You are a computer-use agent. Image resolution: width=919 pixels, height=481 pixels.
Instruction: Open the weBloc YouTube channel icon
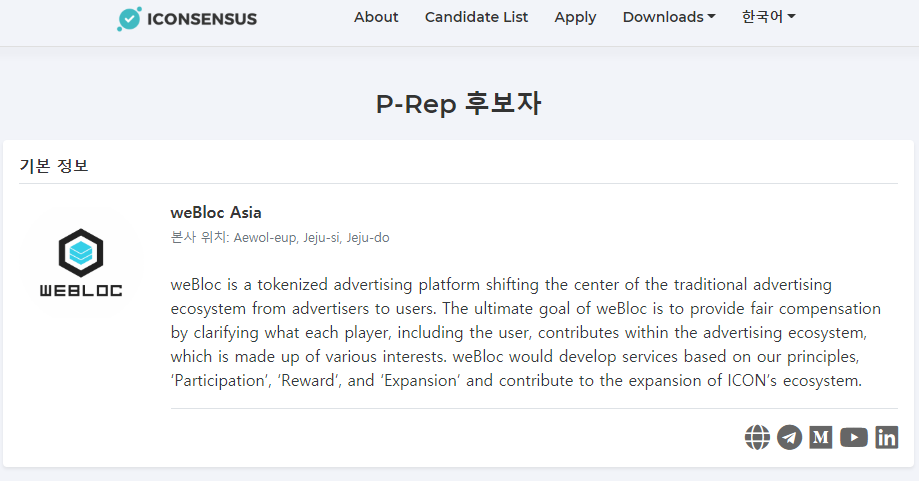853,437
